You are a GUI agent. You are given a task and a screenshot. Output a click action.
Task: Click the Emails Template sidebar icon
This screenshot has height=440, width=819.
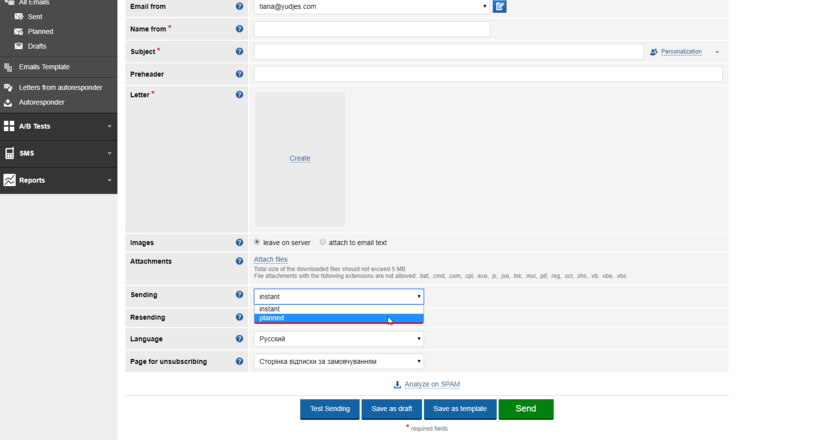coord(8,67)
